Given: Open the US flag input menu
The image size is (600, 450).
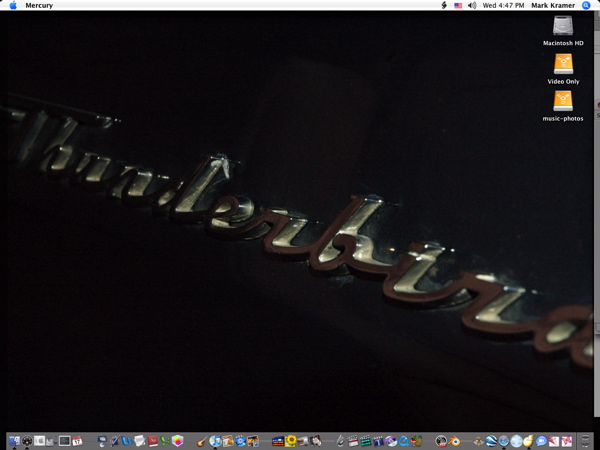Looking at the screenshot, I should pyautogui.click(x=458, y=5).
